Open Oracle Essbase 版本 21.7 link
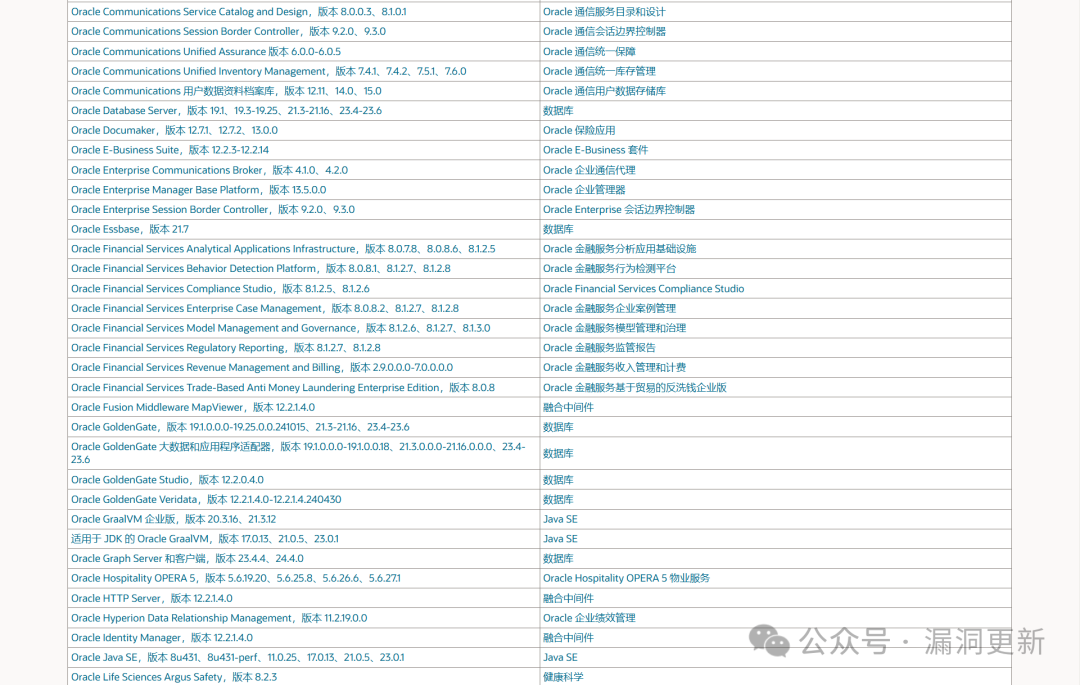This screenshot has height=685, width=1080. pos(129,229)
